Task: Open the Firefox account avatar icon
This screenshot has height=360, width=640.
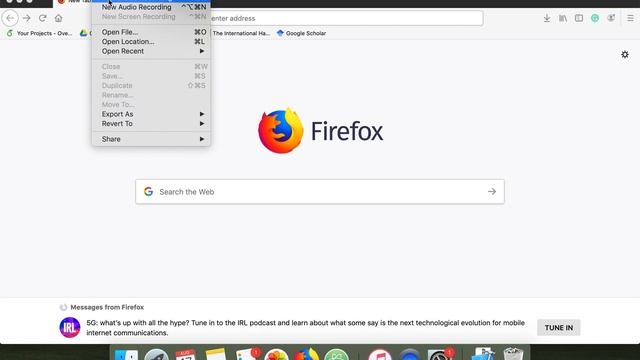Action: (611, 18)
